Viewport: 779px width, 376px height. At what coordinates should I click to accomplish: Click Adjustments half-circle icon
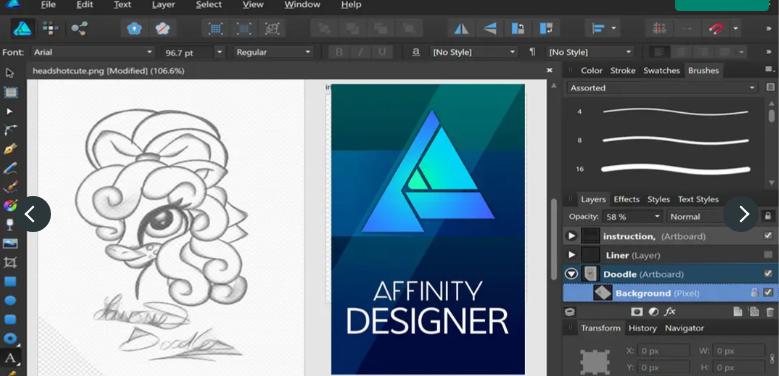[653, 312]
